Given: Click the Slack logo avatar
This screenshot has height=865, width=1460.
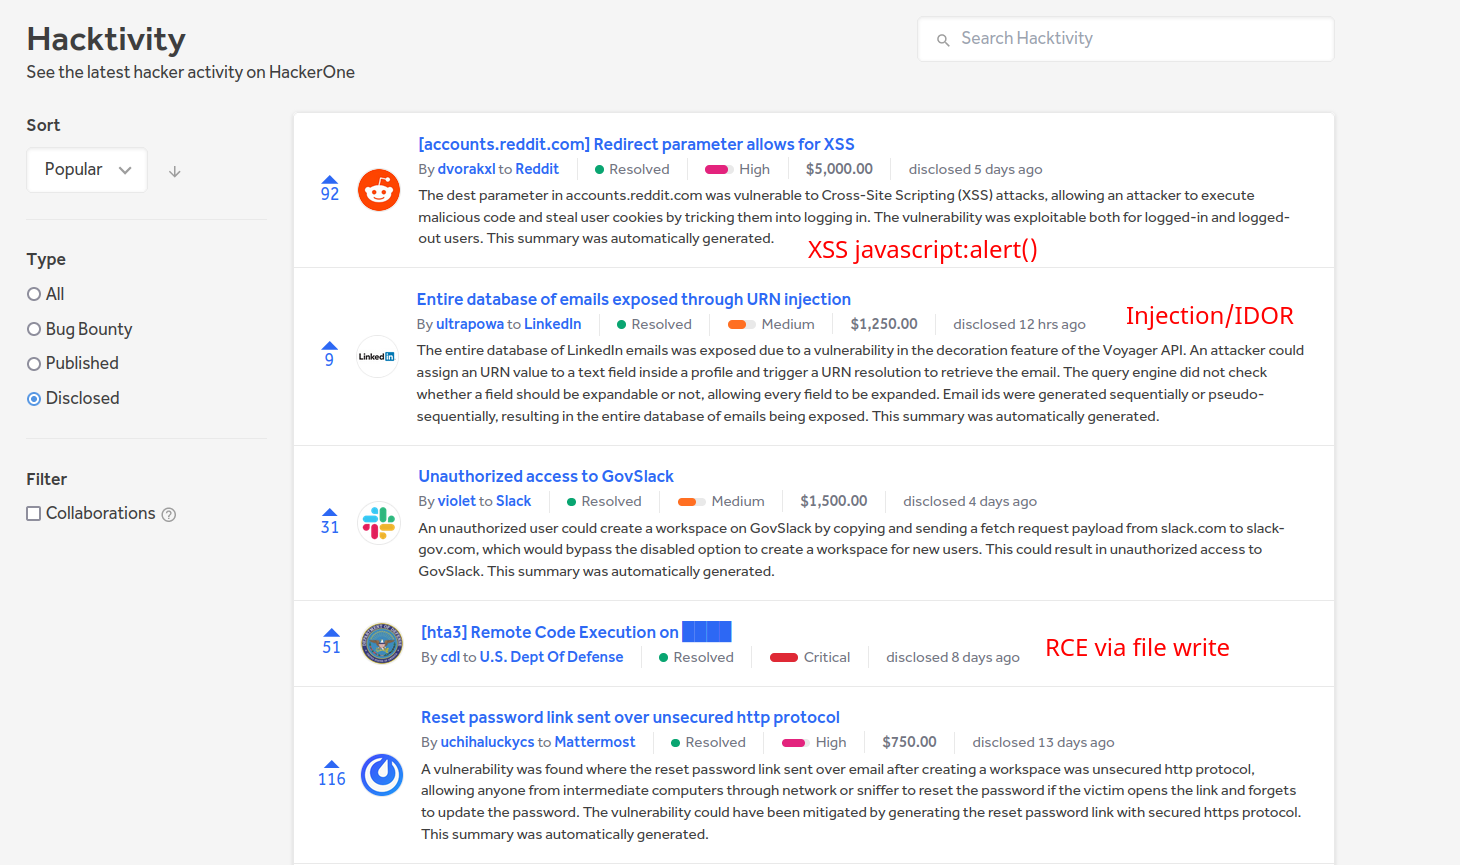Looking at the screenshot, I should click(x=379, y=522).
